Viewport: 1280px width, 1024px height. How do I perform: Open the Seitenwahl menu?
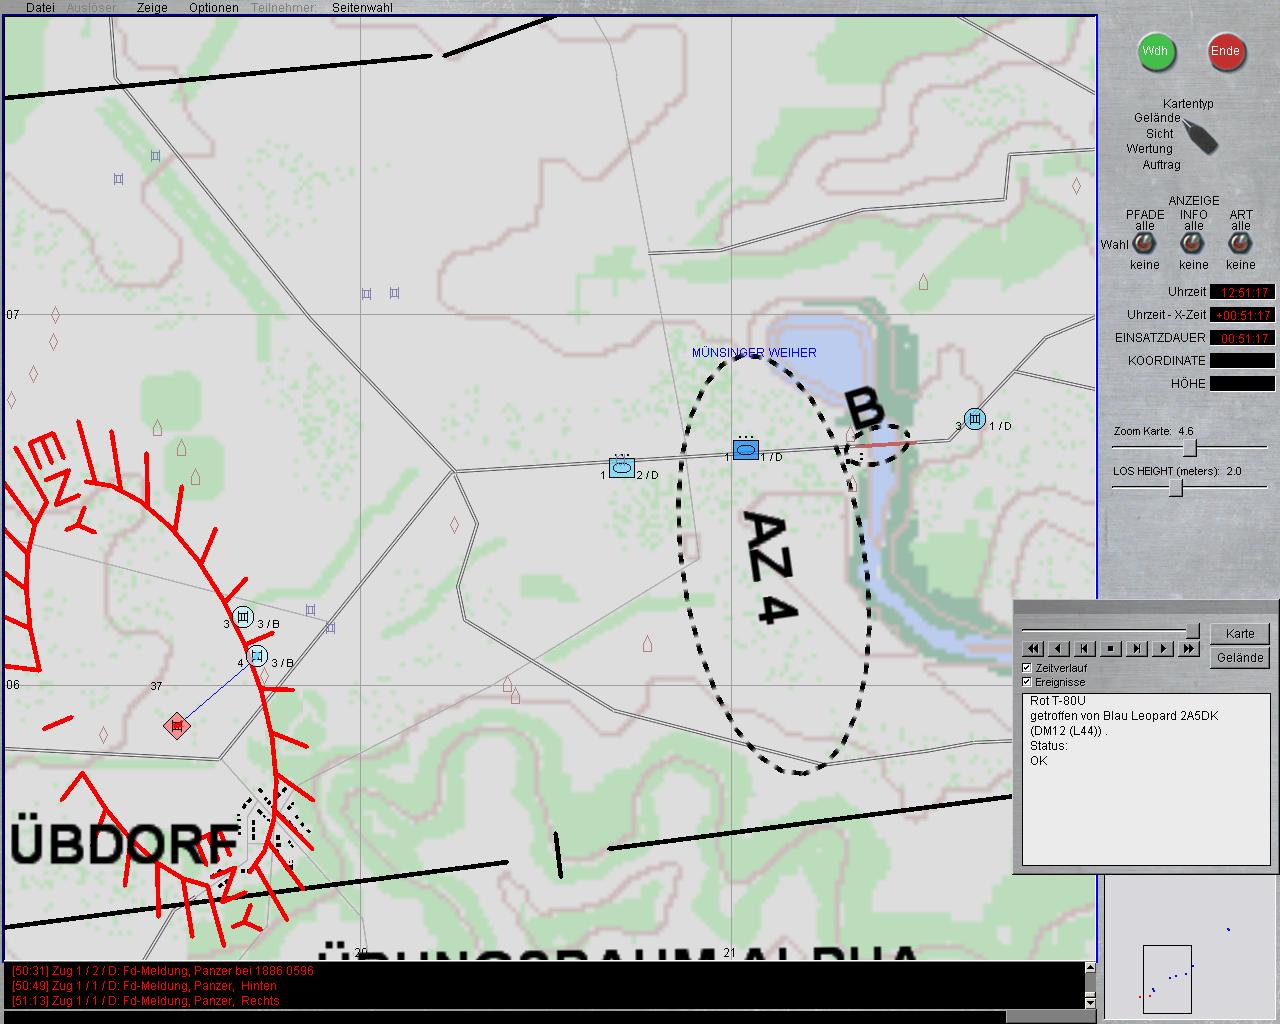[362, 7]
